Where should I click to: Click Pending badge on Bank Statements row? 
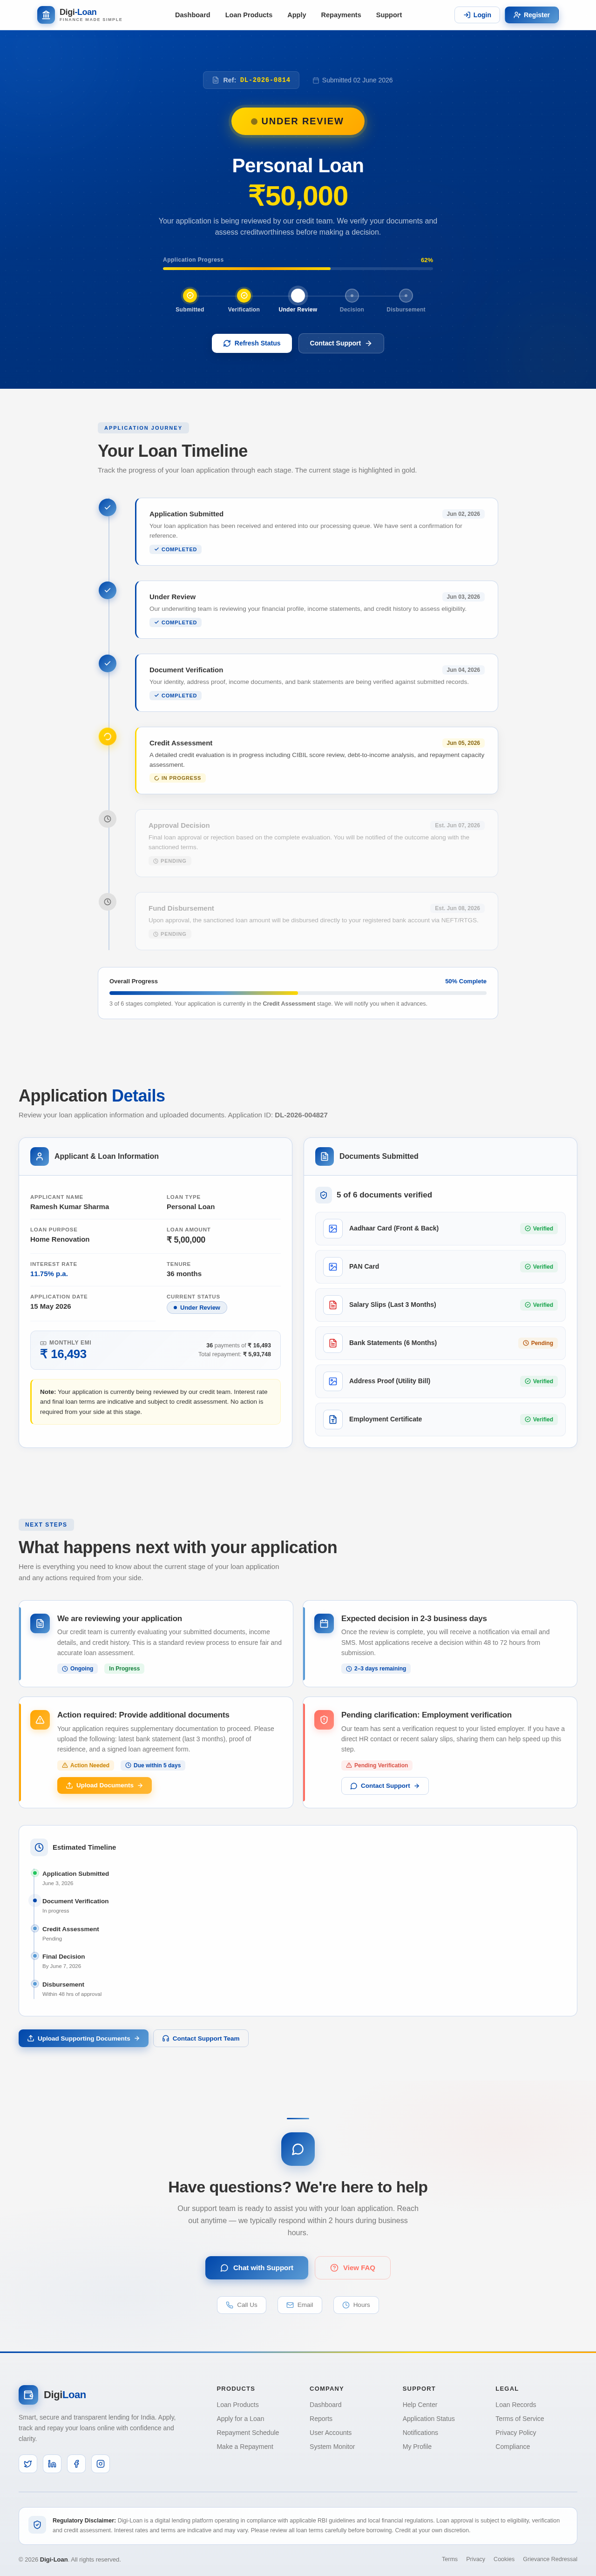click(538, 1343)
